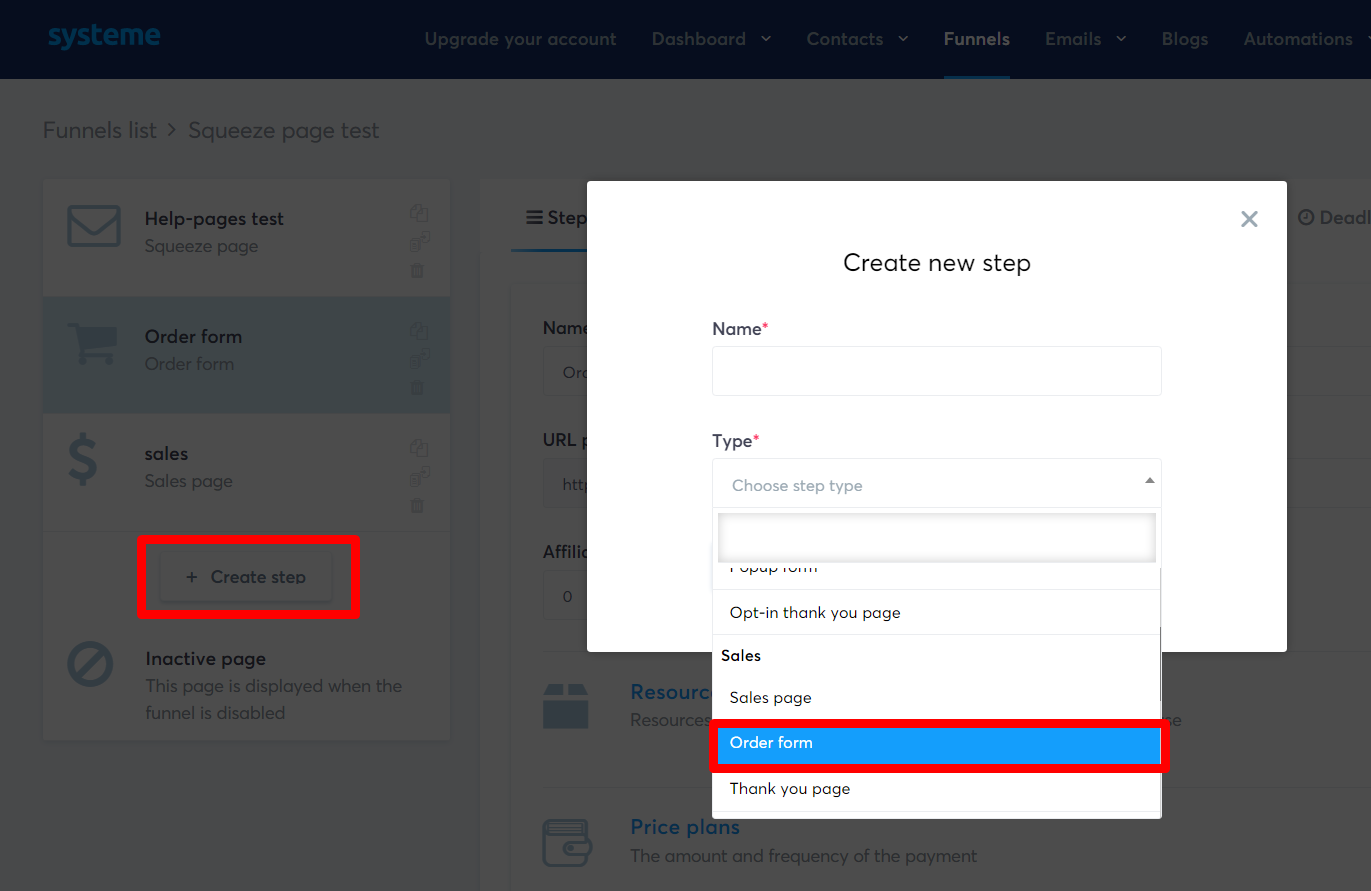Delete the Help-pages test step
Viewport: 1371px width, 891px height.
(x=417, y=270)
